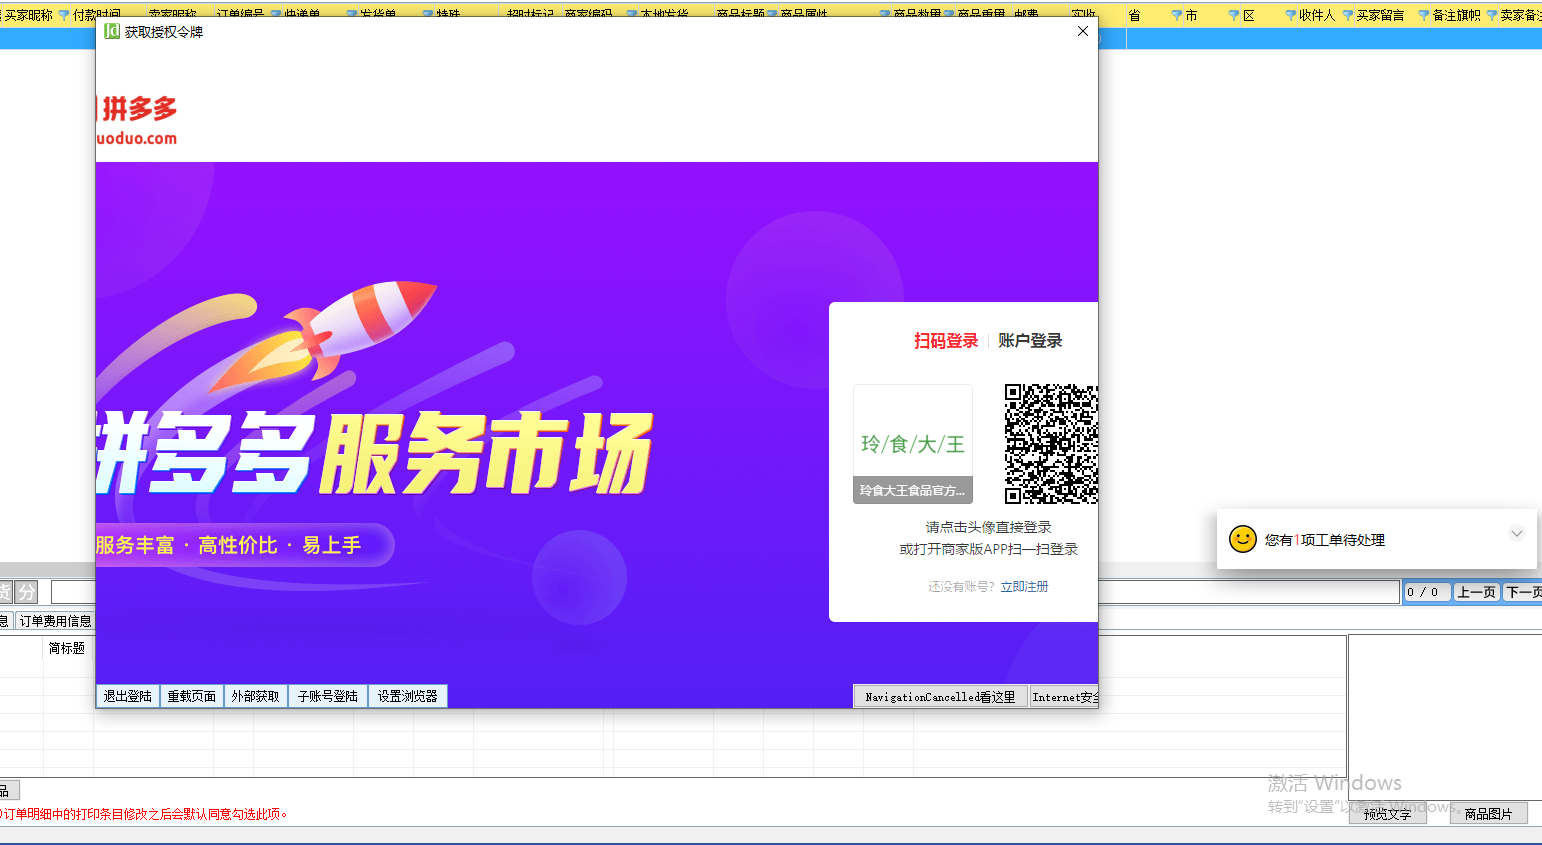The height and width of the screenshot is (845, 1542).
Task: Click the NavigationCancelled看这里 button
Action: tap(940, 697)
